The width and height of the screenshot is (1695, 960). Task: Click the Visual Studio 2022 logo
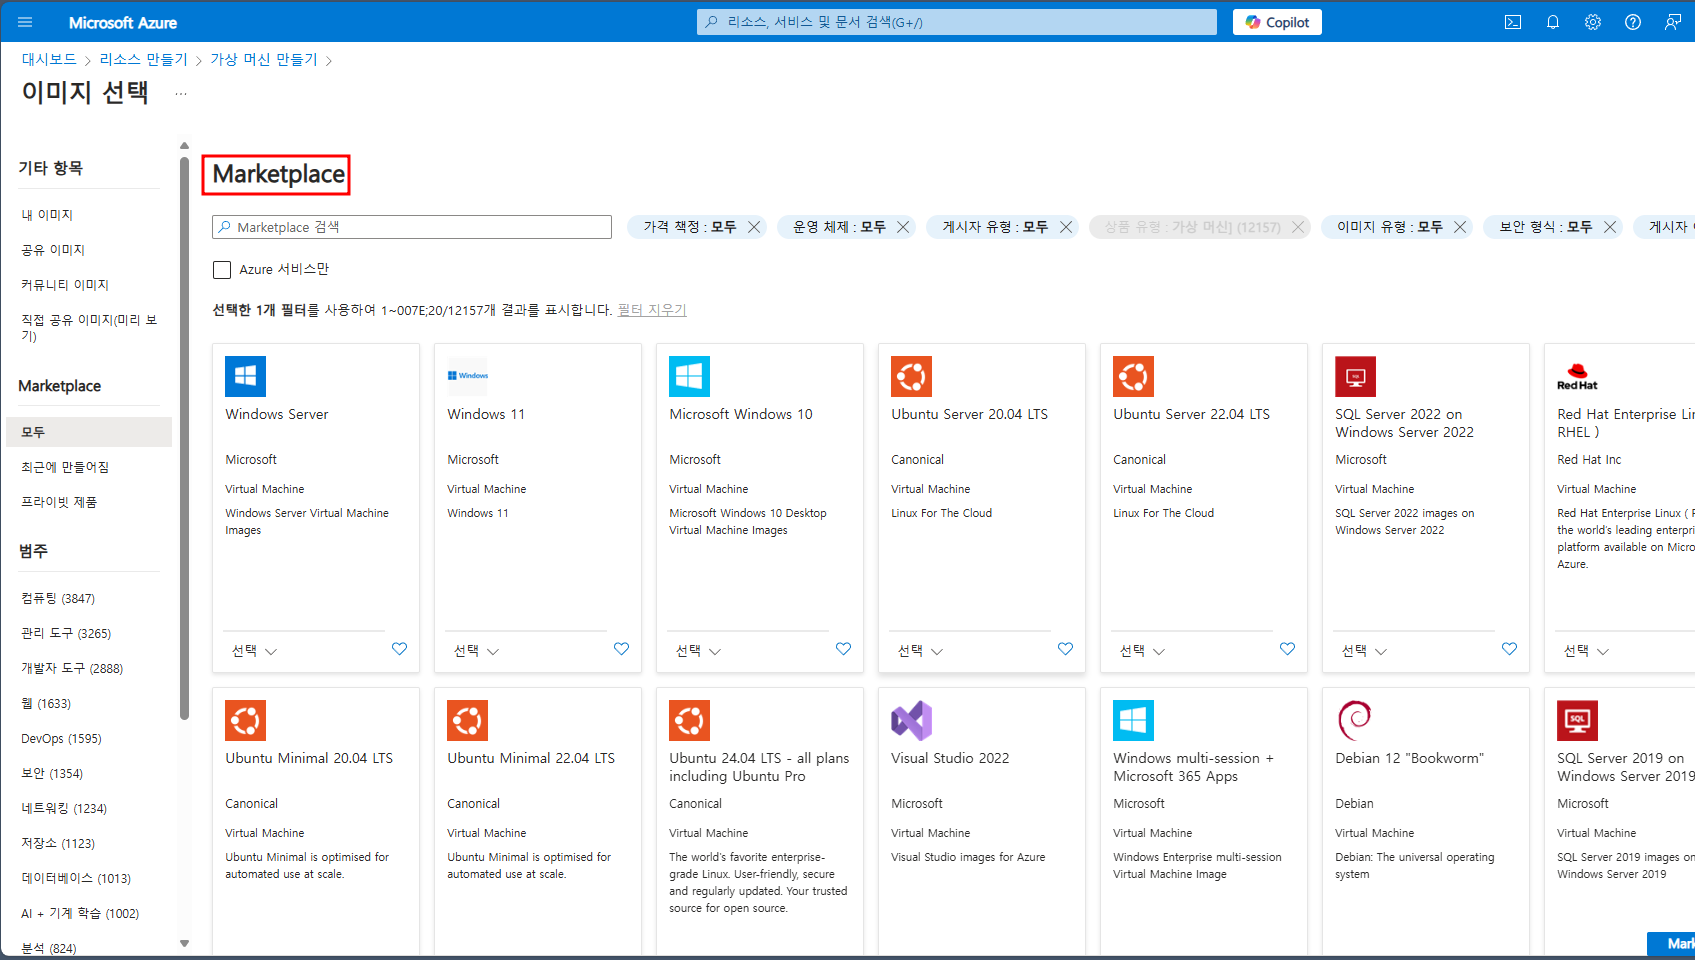[912, 720]
